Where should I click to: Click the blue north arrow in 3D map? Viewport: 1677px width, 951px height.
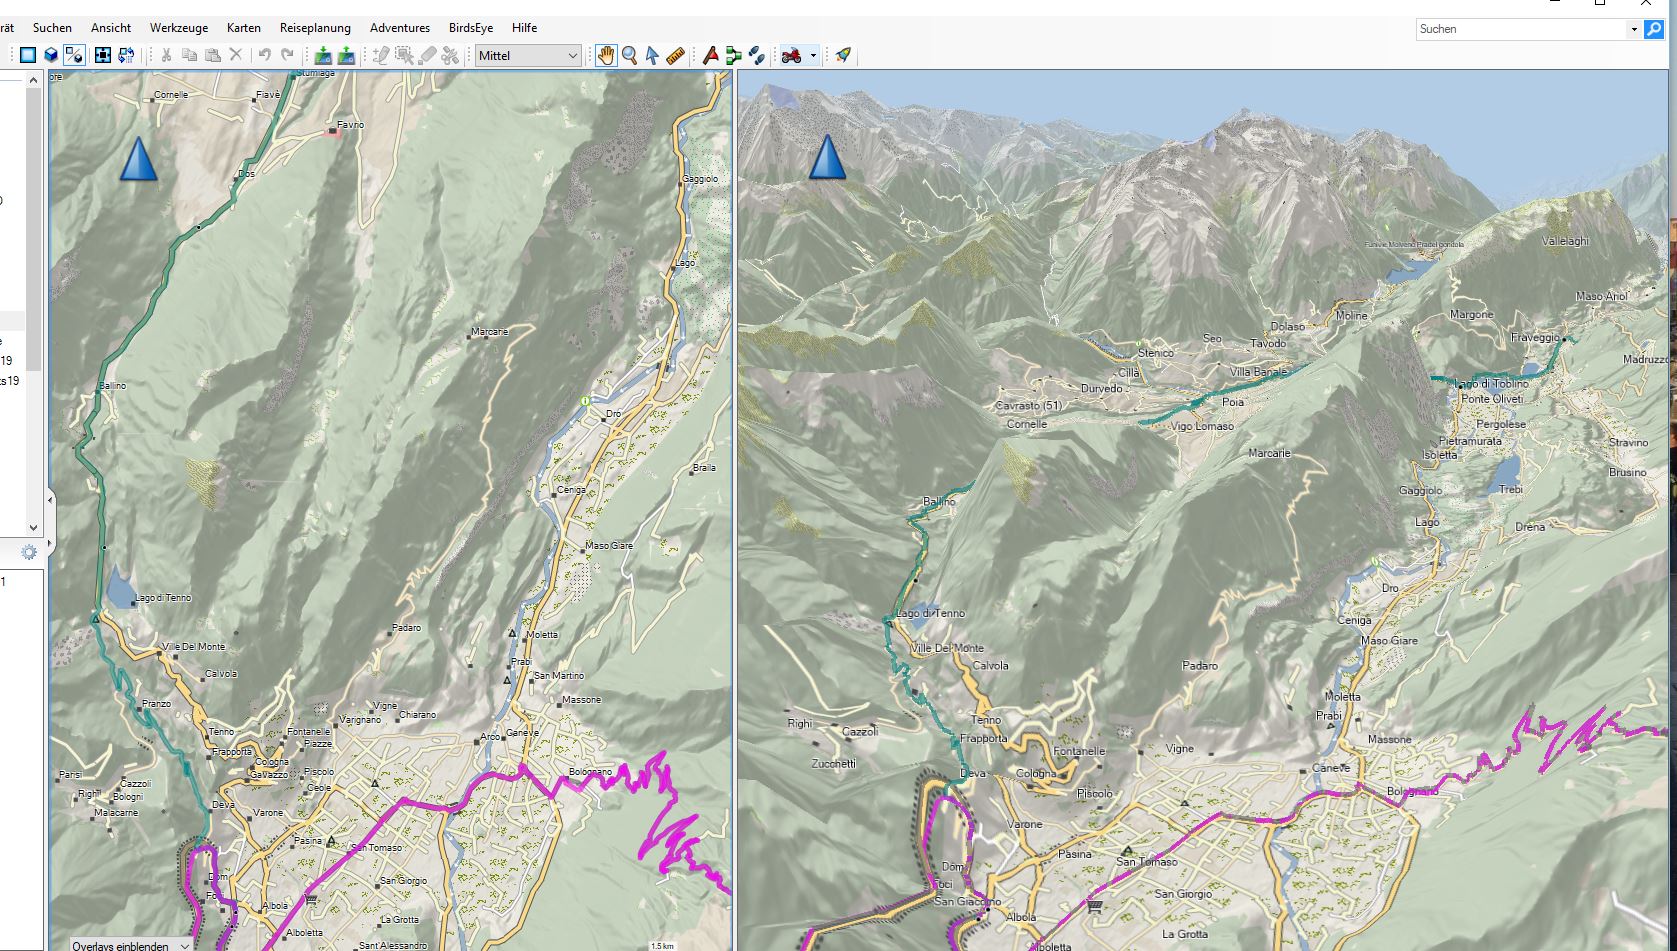[x=827, y=158]
